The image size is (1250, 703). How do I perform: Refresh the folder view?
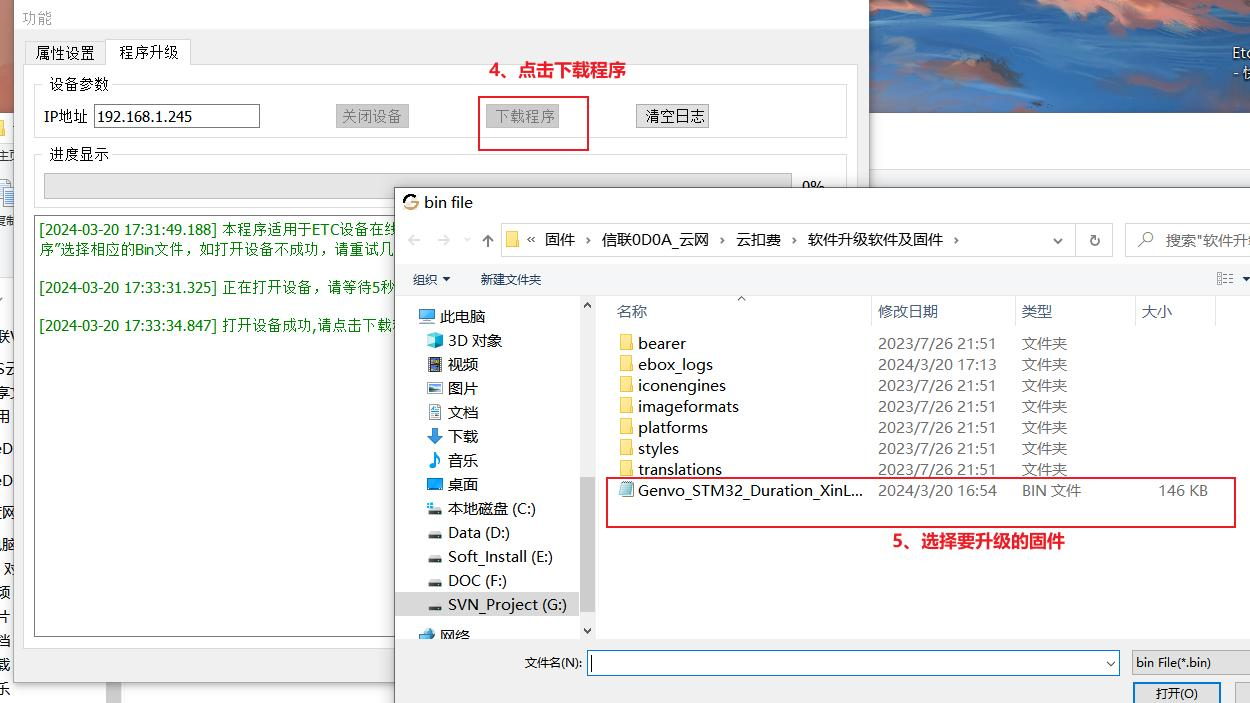click(1094, 240)
